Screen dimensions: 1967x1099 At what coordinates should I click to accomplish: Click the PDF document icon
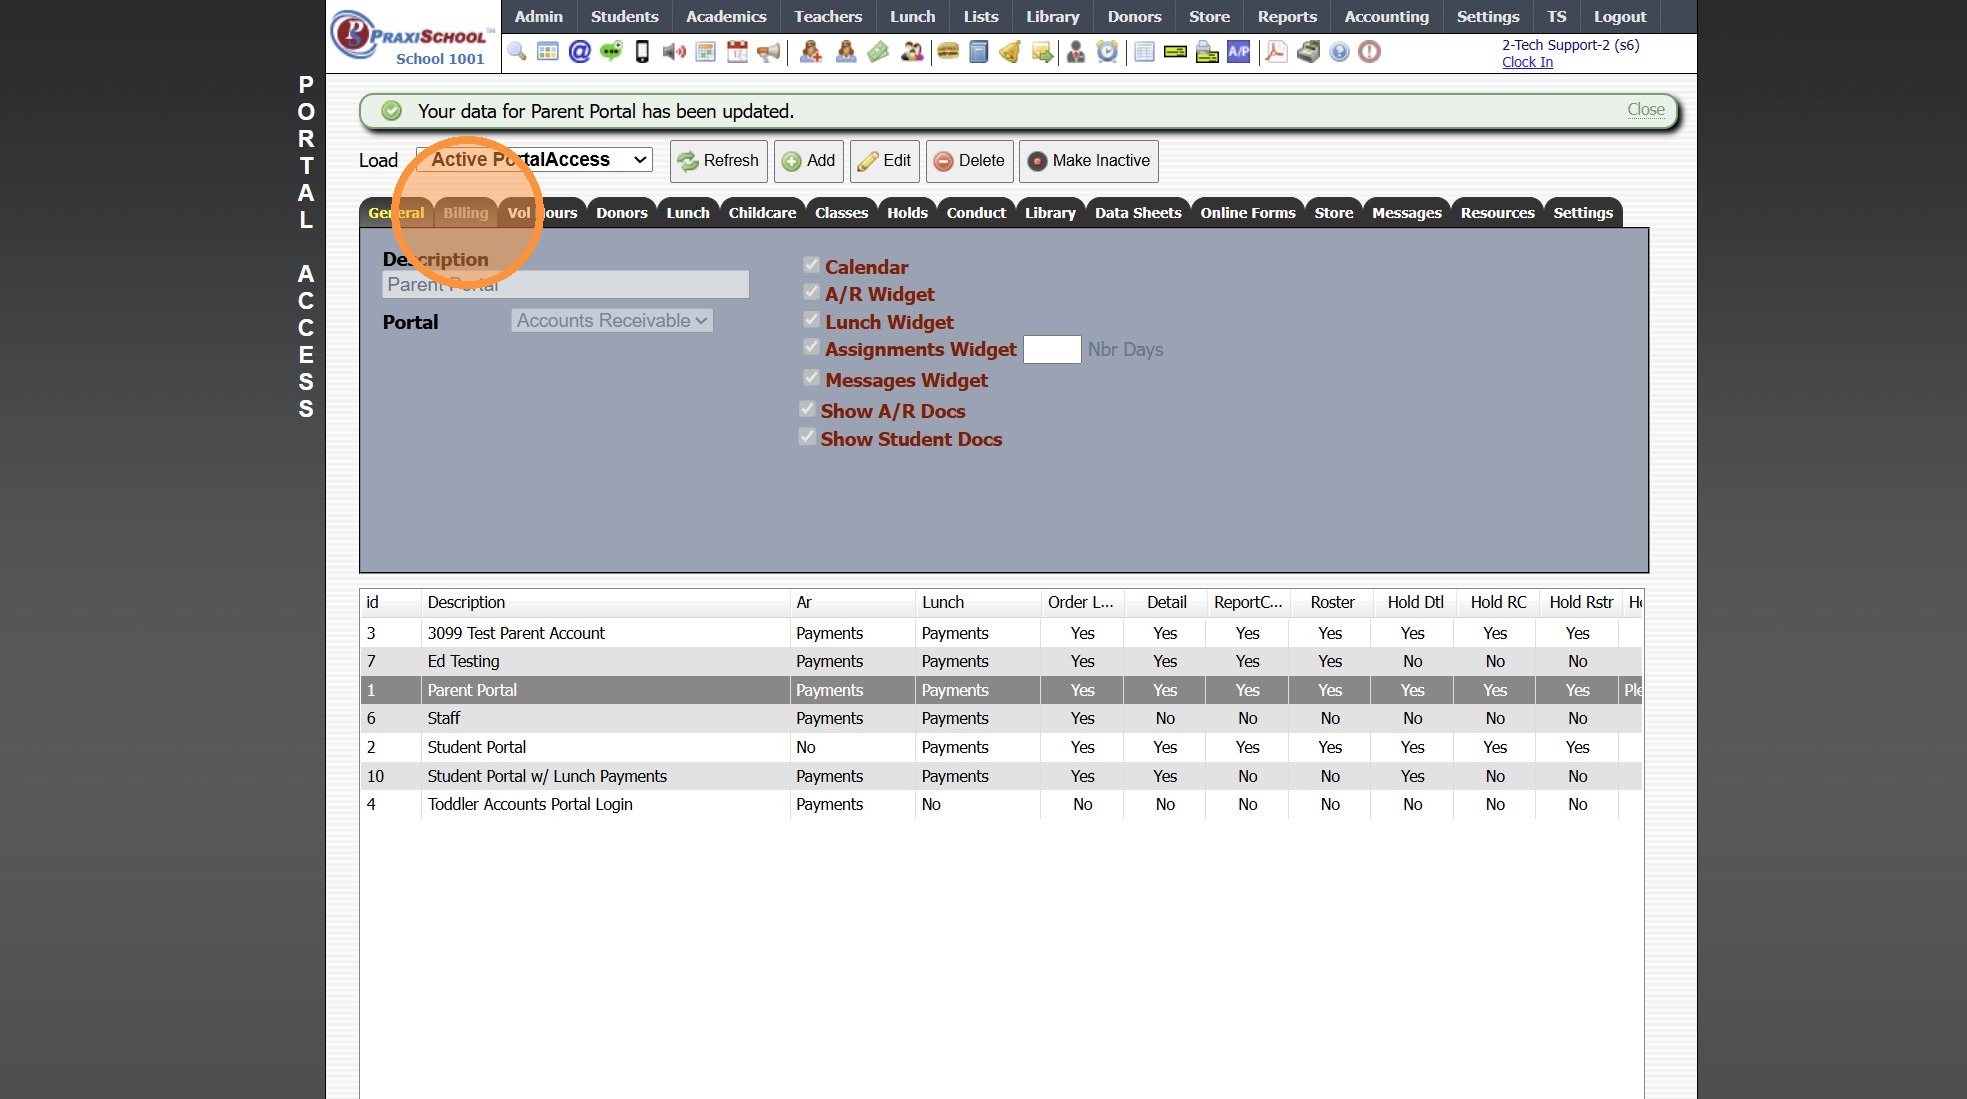pyautogui.click(x=1275, y=51)
